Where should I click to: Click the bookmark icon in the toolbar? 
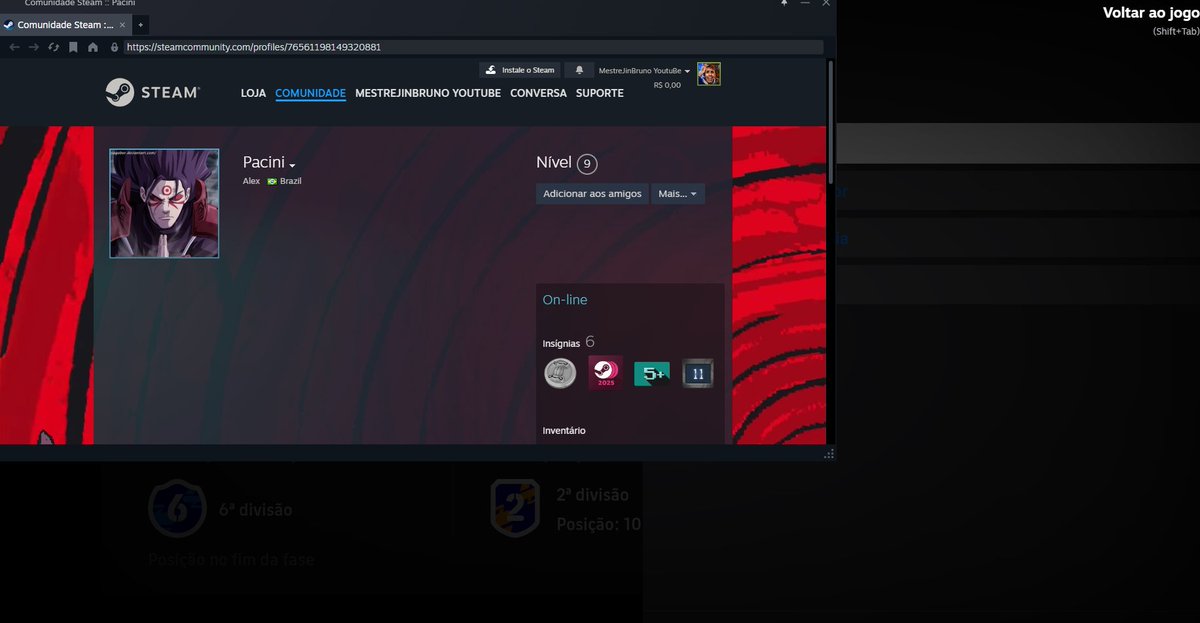click(x=72, y=46)
